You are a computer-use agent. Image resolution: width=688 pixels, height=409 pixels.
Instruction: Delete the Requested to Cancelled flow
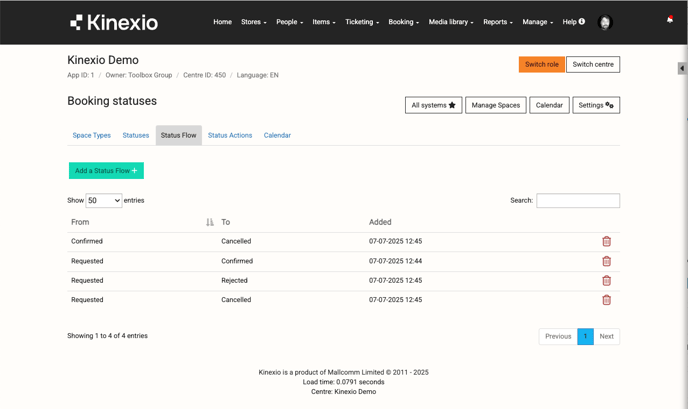(606, 300)
